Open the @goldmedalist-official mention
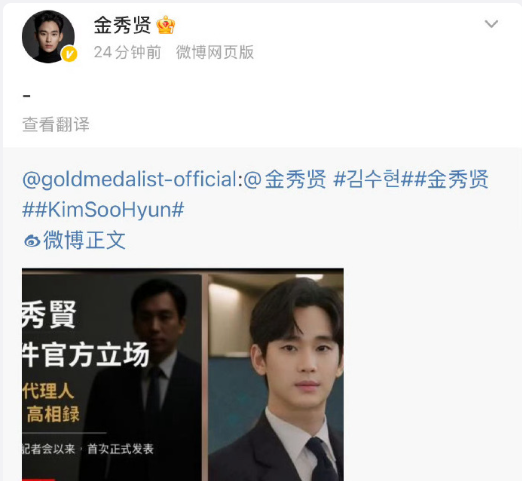The height and width of the screenshot is (481, 522). click(x=129, y=179)
